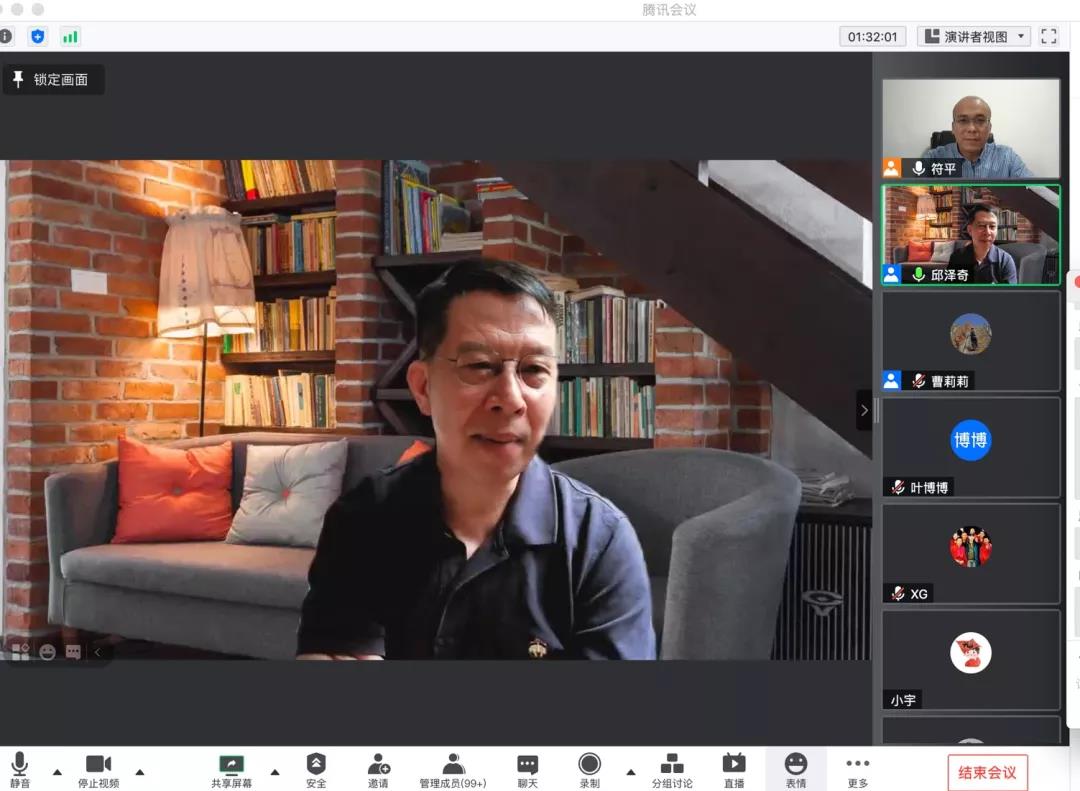This screenshot has height=791, width=1080.
Task: Open Manage Members (管理成员) panel
Action: [x=453, y=765]
